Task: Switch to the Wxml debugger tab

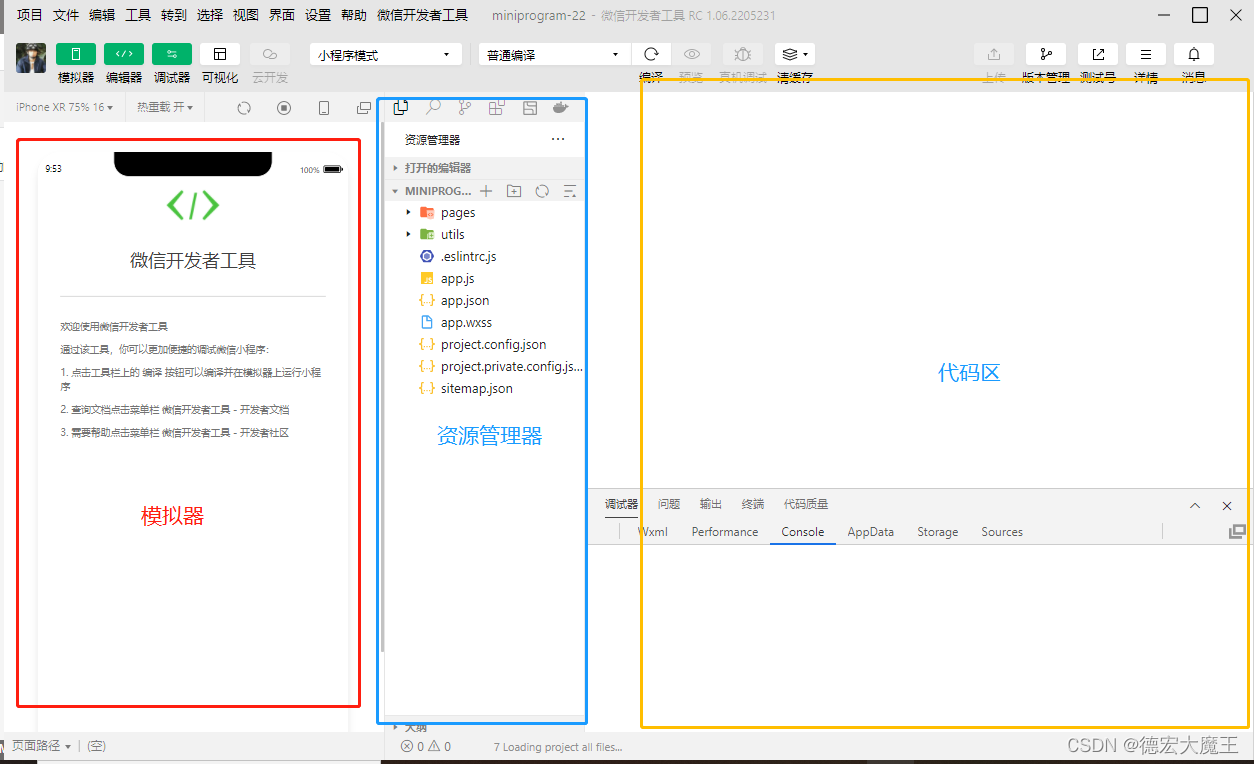Action: tap(652, 532)
